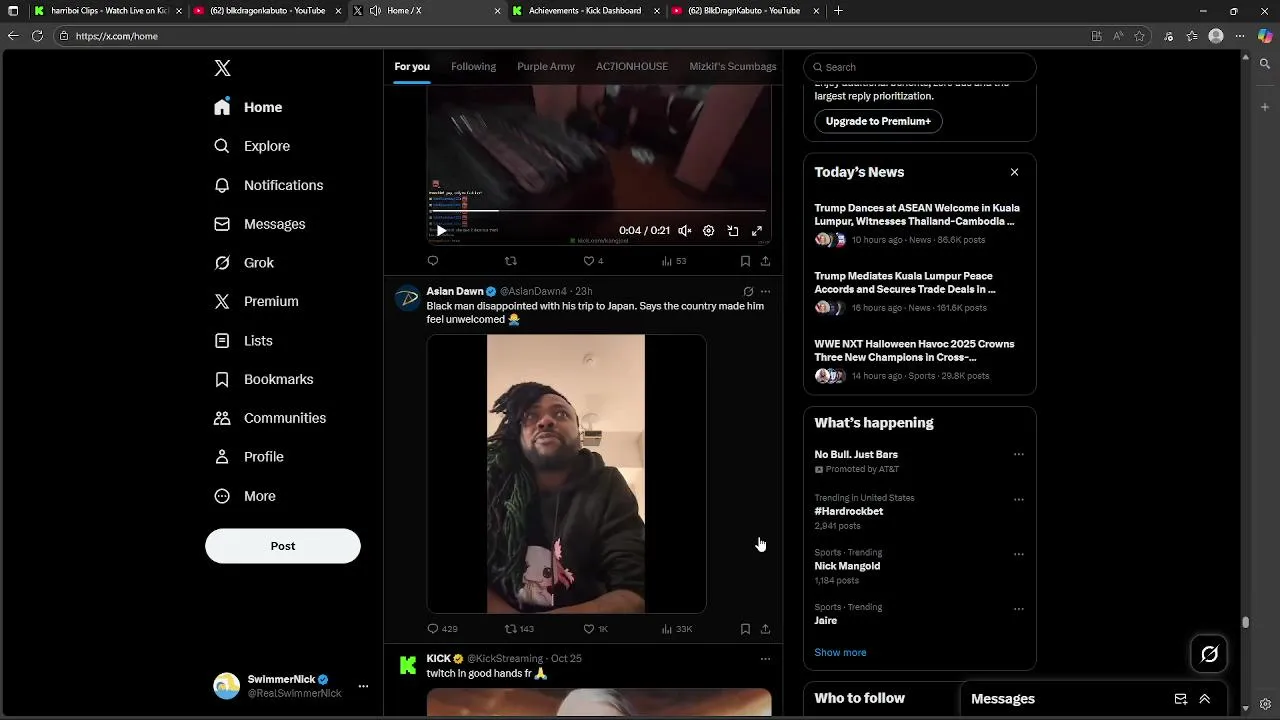This screenshot has width=1280, height=720.
Task: Open the Notifications page
Action: coord(269,185)
